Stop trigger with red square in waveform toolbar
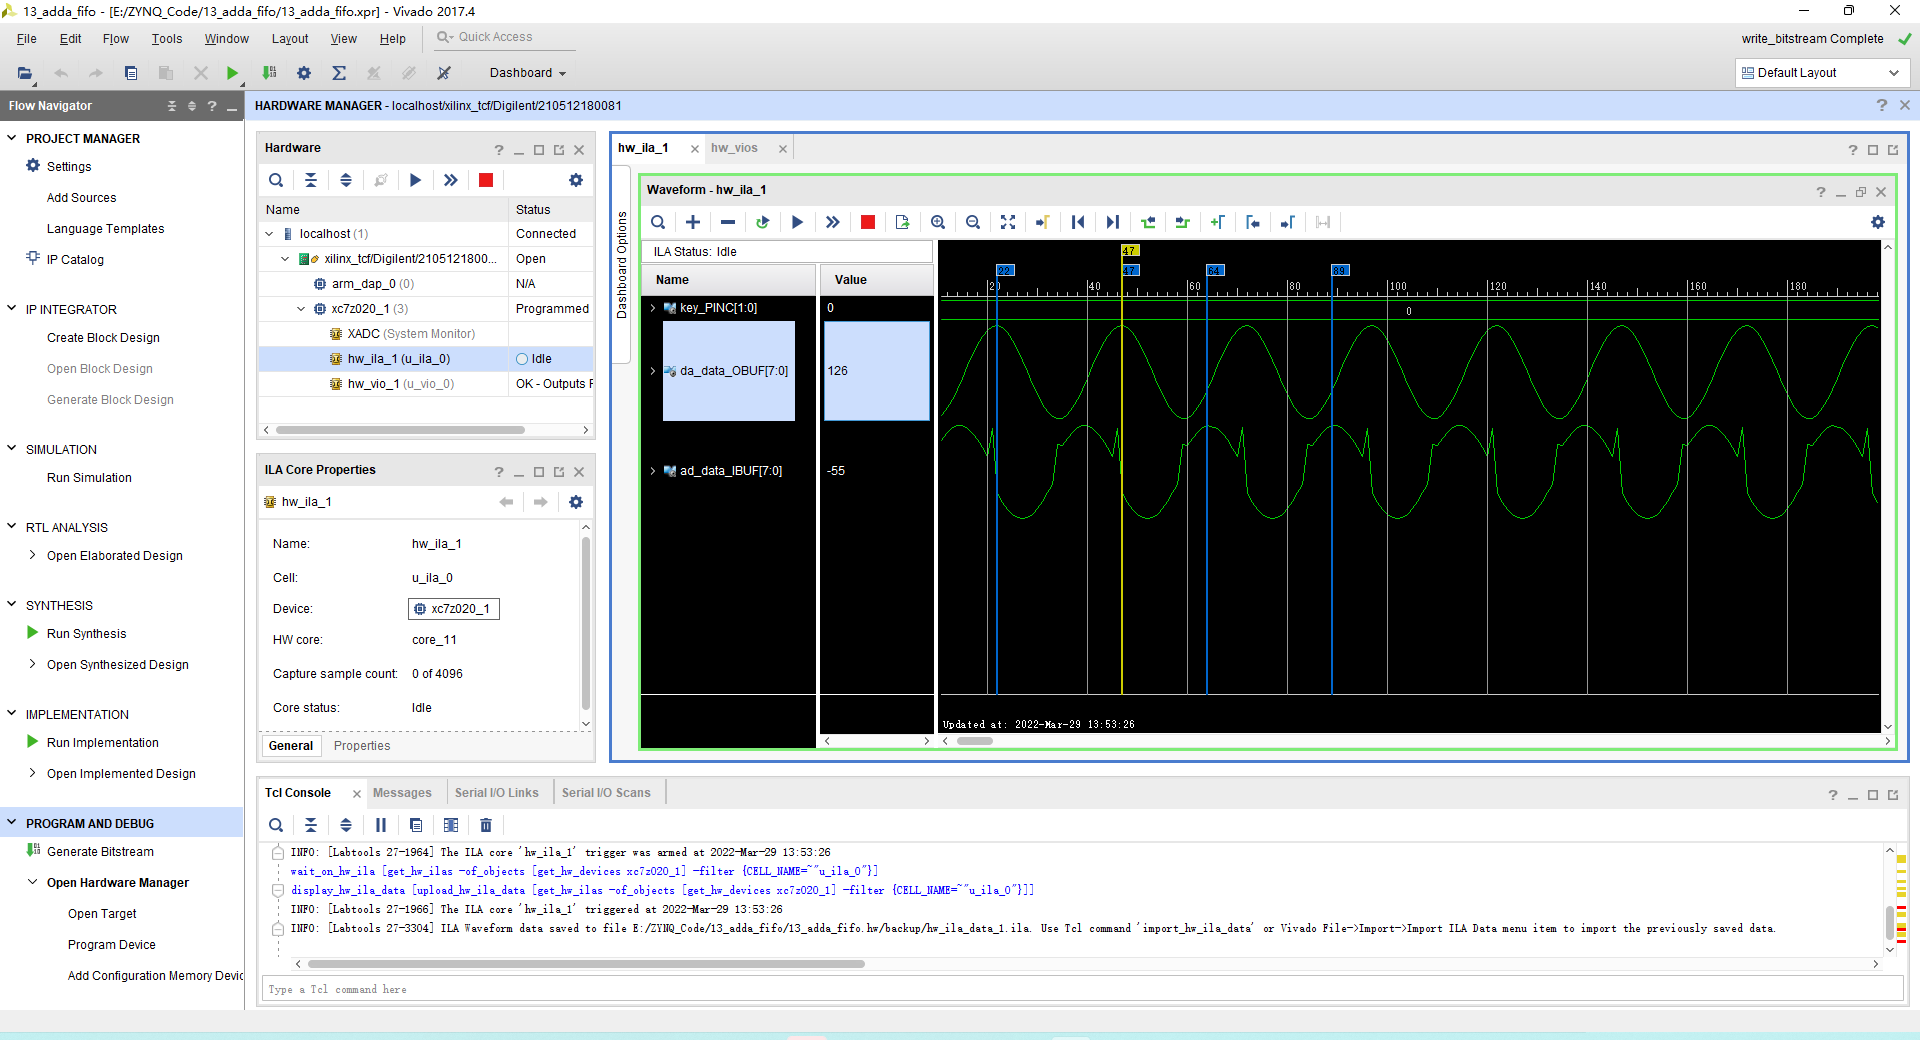 click(x=868, y=222)
